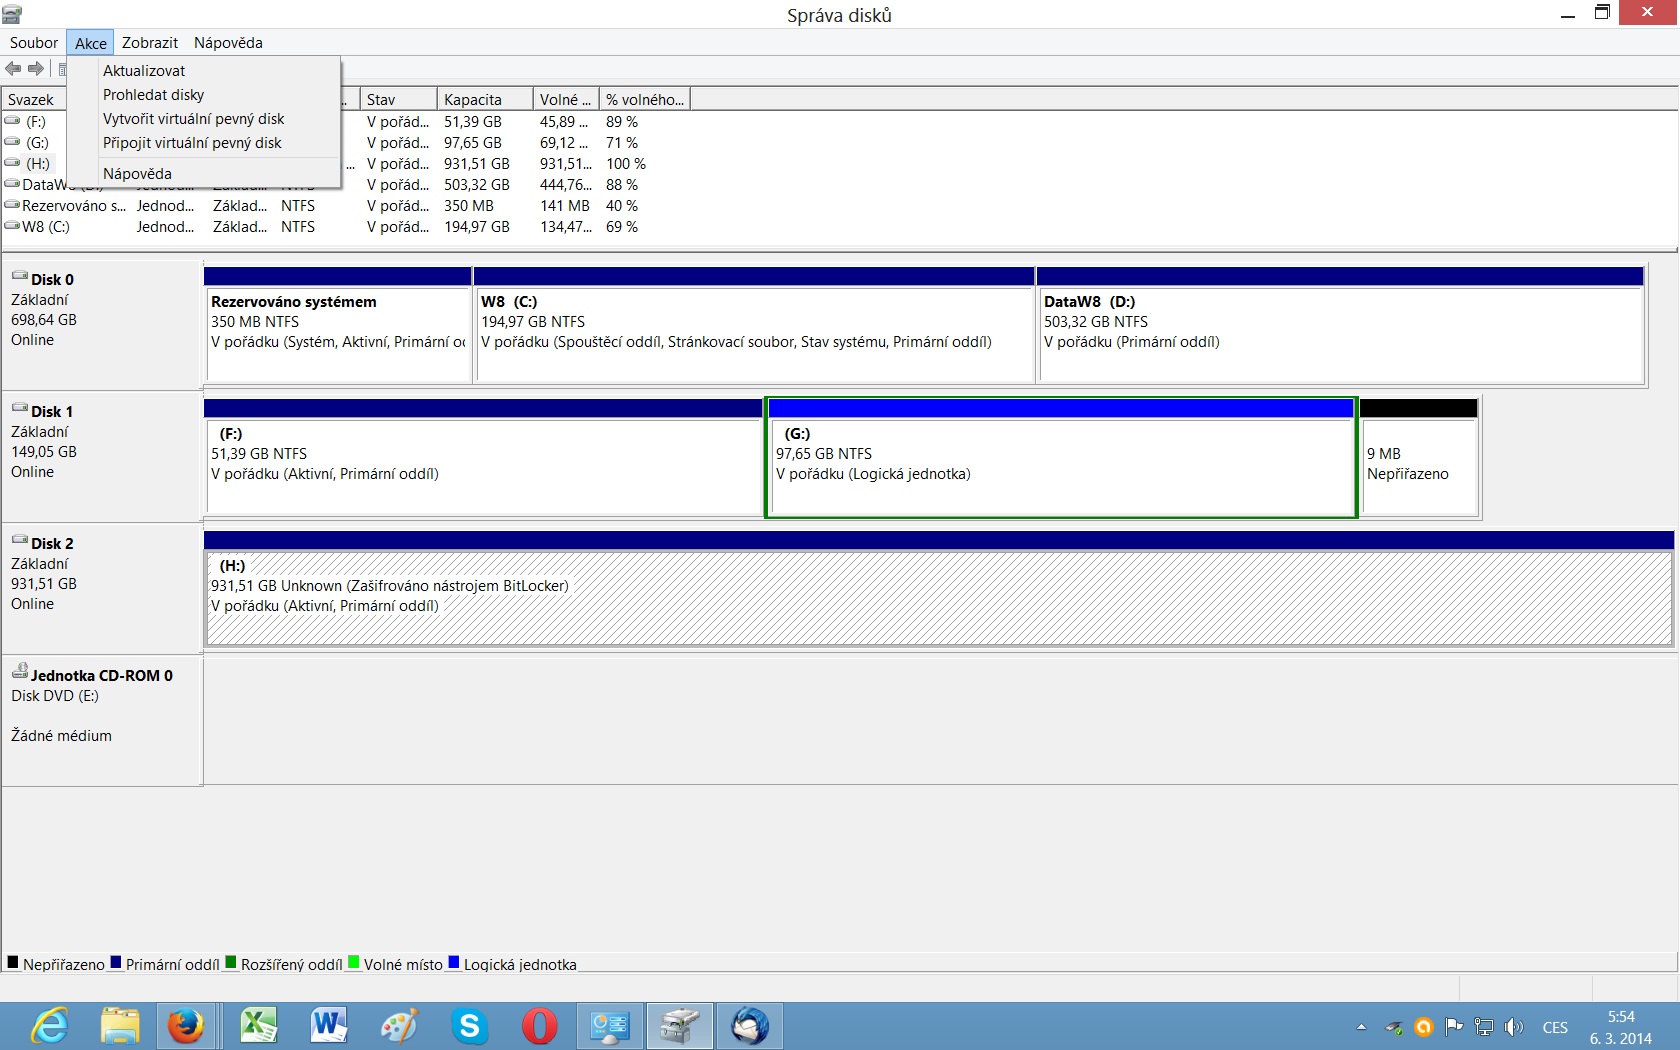Viewport: 1680px width, 1050px height.
Task: Switch to the Control Panel taskbar button
Action: pos(609,1026)
